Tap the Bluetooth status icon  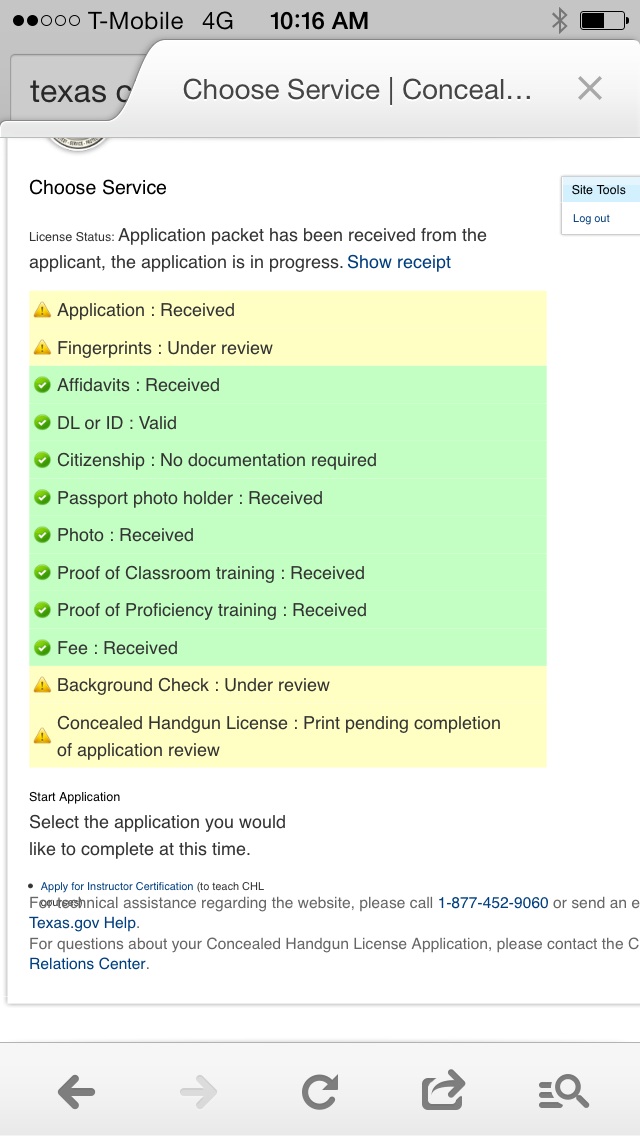[x=558, y=20]
